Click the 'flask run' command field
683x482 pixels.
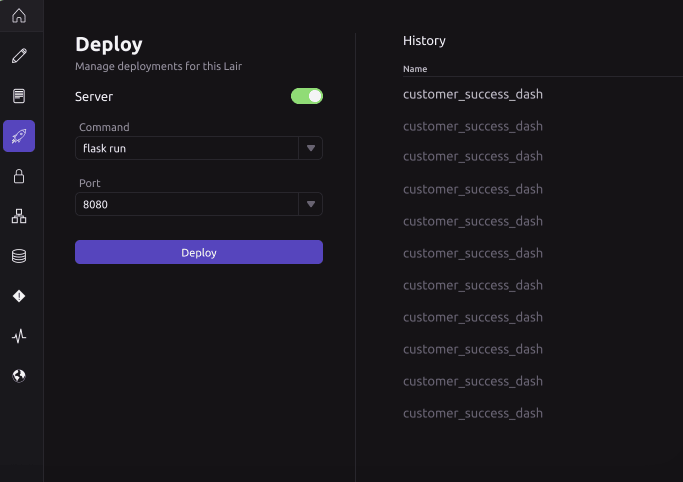click(x=186, y=149)
